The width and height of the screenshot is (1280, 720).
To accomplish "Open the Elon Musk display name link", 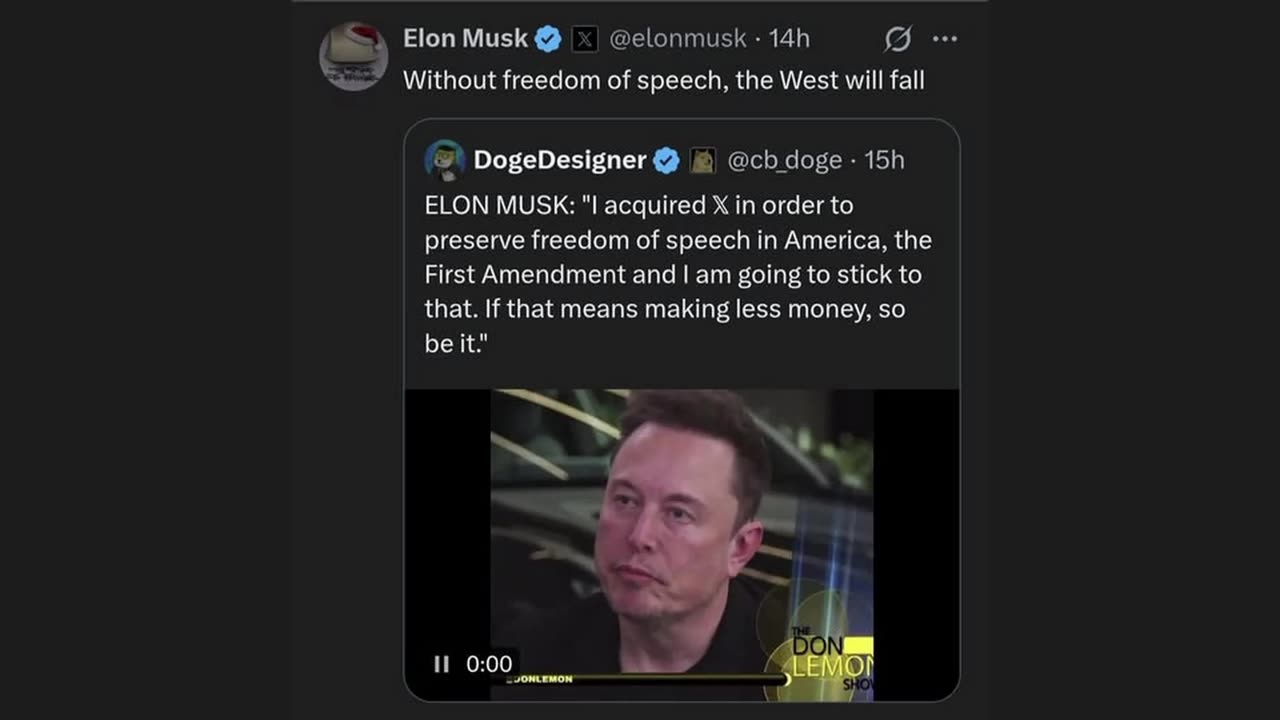I will (x=465, y=39).
